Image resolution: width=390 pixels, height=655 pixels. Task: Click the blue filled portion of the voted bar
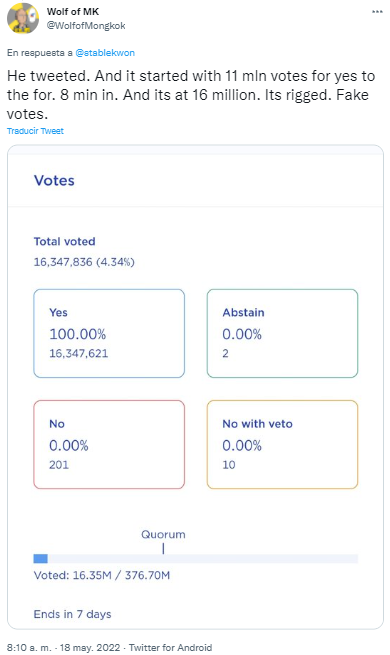[x=41, y=559]
